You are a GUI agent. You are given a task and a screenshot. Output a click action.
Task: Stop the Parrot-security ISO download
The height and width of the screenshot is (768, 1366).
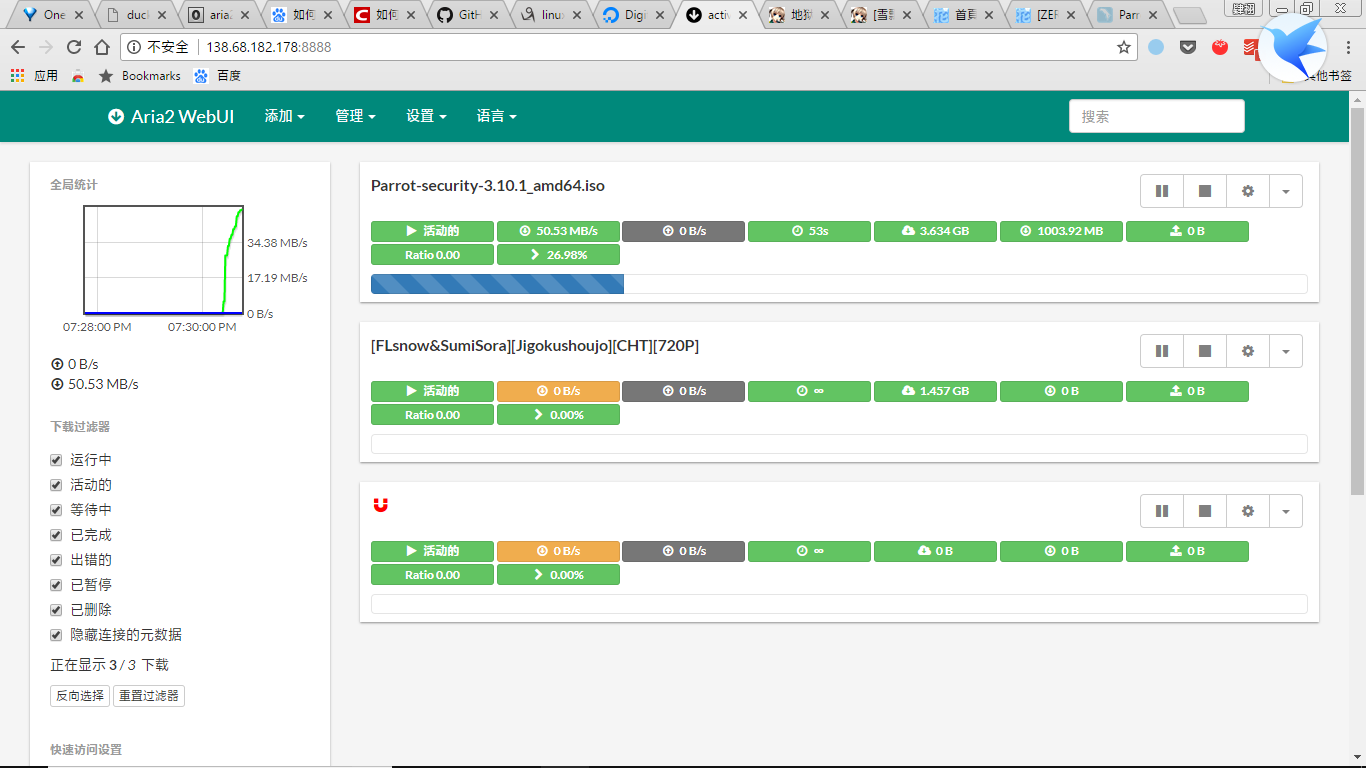[1205, 191]
